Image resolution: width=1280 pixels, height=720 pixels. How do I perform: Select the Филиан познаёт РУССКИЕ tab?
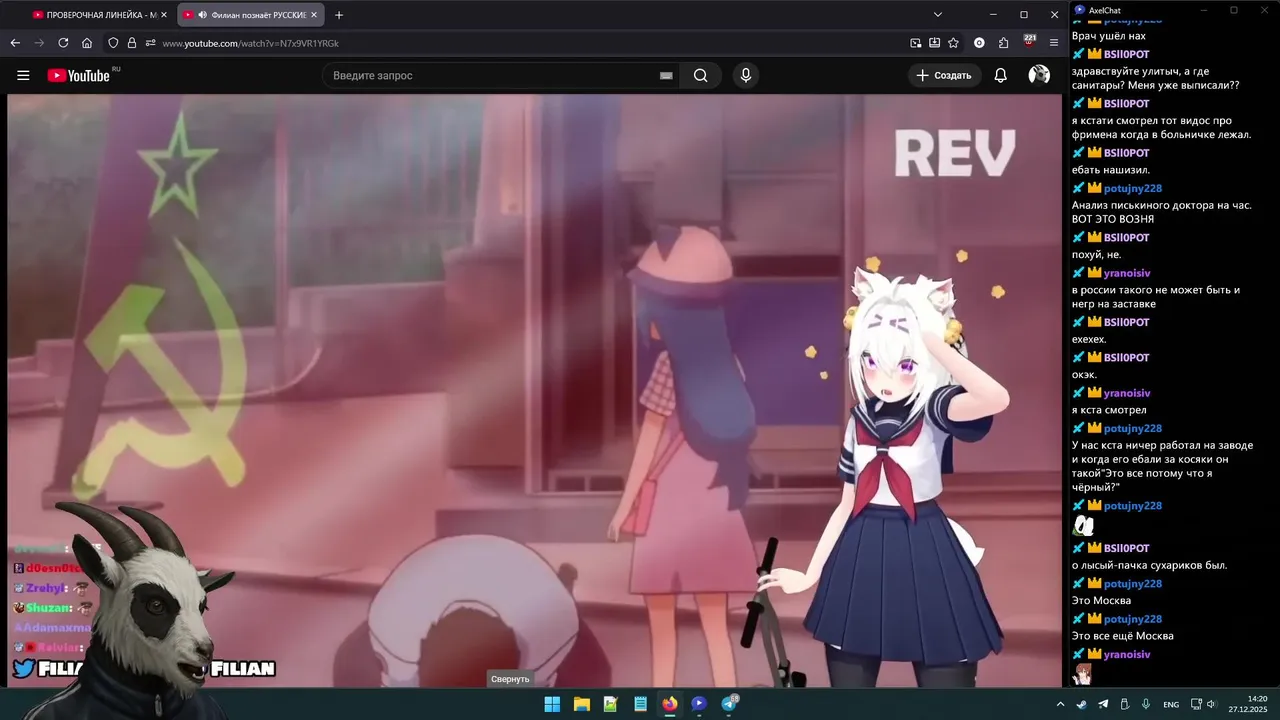tap(250, 15)
